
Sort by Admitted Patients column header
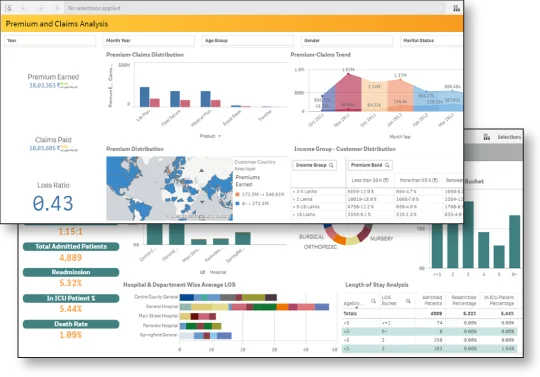click(432, 300)
